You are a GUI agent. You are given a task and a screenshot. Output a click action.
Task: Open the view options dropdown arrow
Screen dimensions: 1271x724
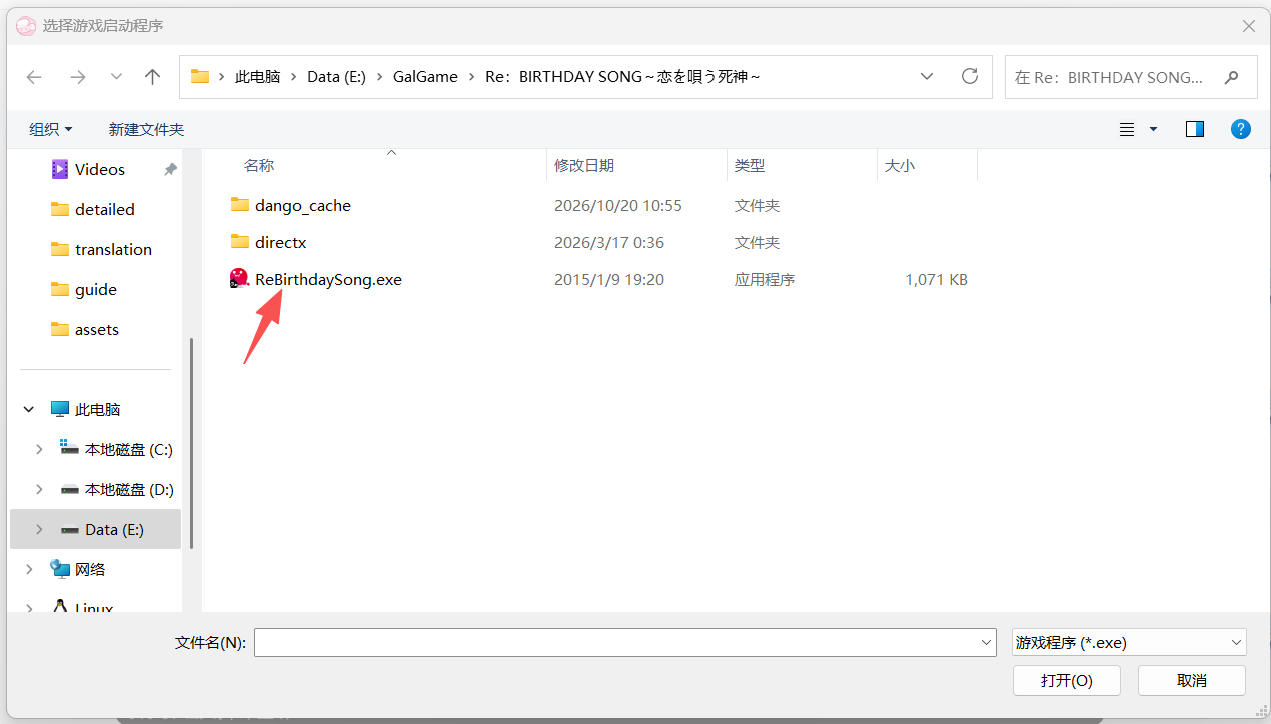(1153, 129)
